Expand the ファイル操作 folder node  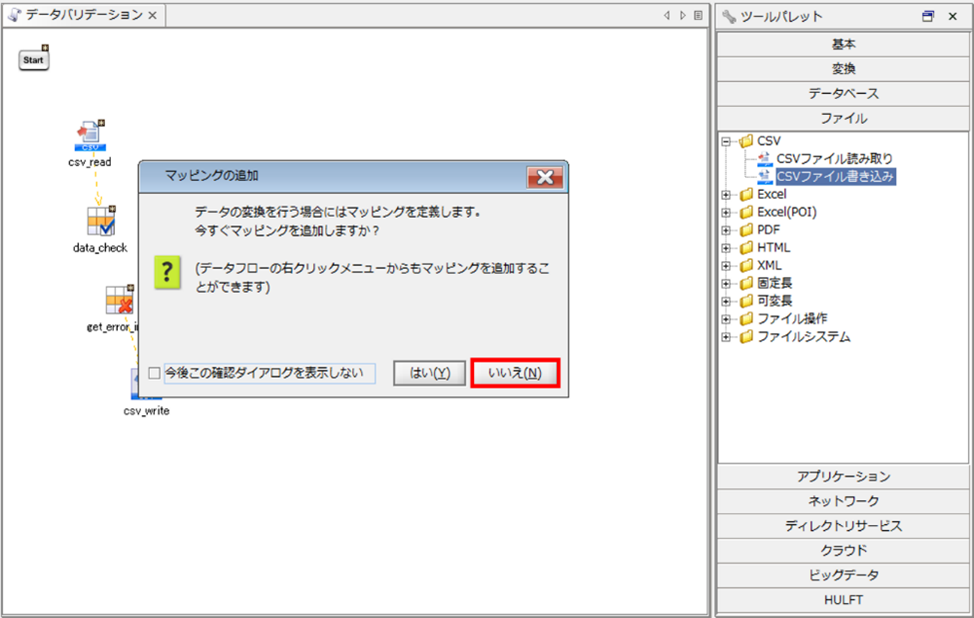[727, 319]
